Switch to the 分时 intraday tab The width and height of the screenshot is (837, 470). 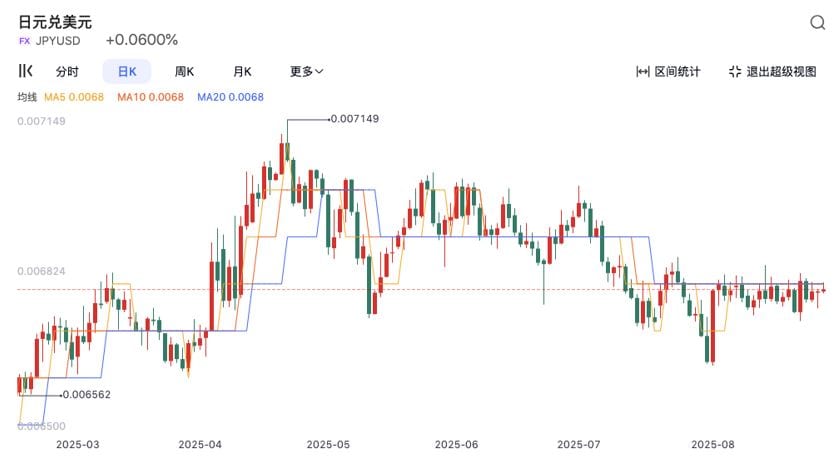[x=67, y=72]
